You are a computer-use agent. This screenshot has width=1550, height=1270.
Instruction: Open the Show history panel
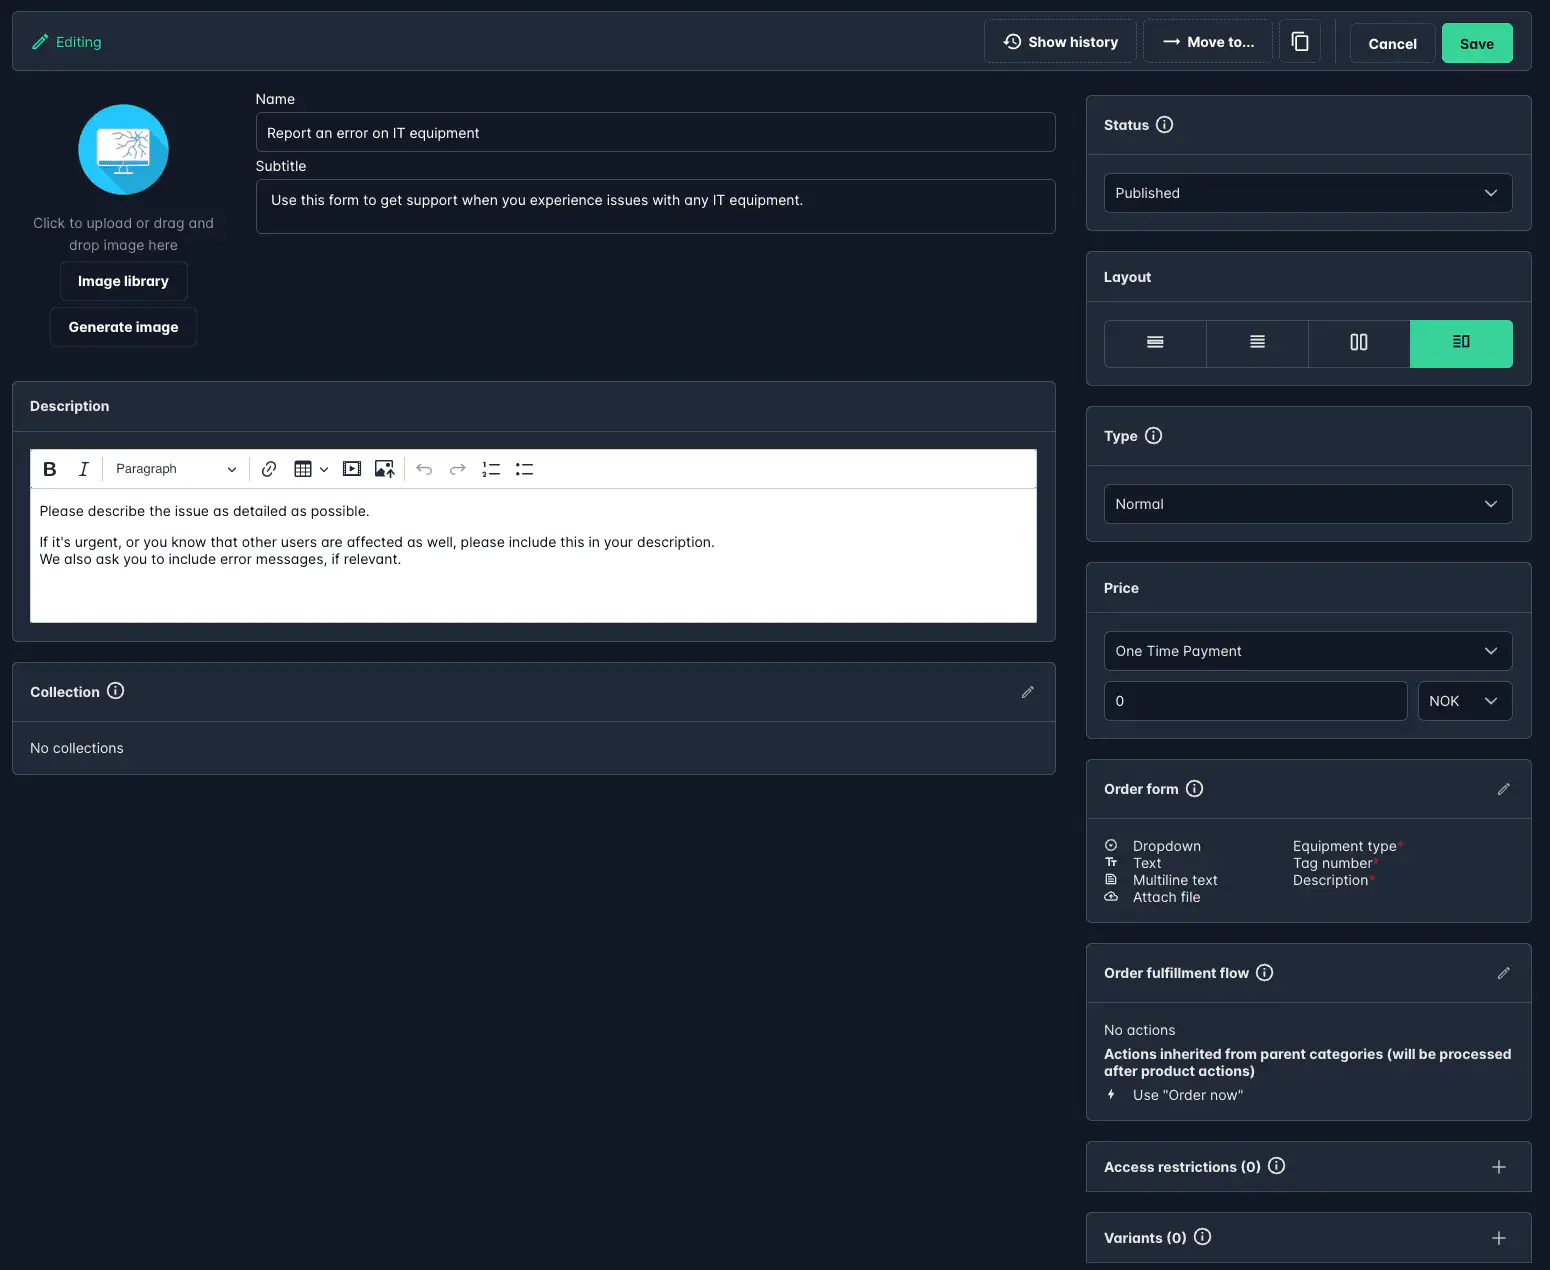(x=1060, y=41)
